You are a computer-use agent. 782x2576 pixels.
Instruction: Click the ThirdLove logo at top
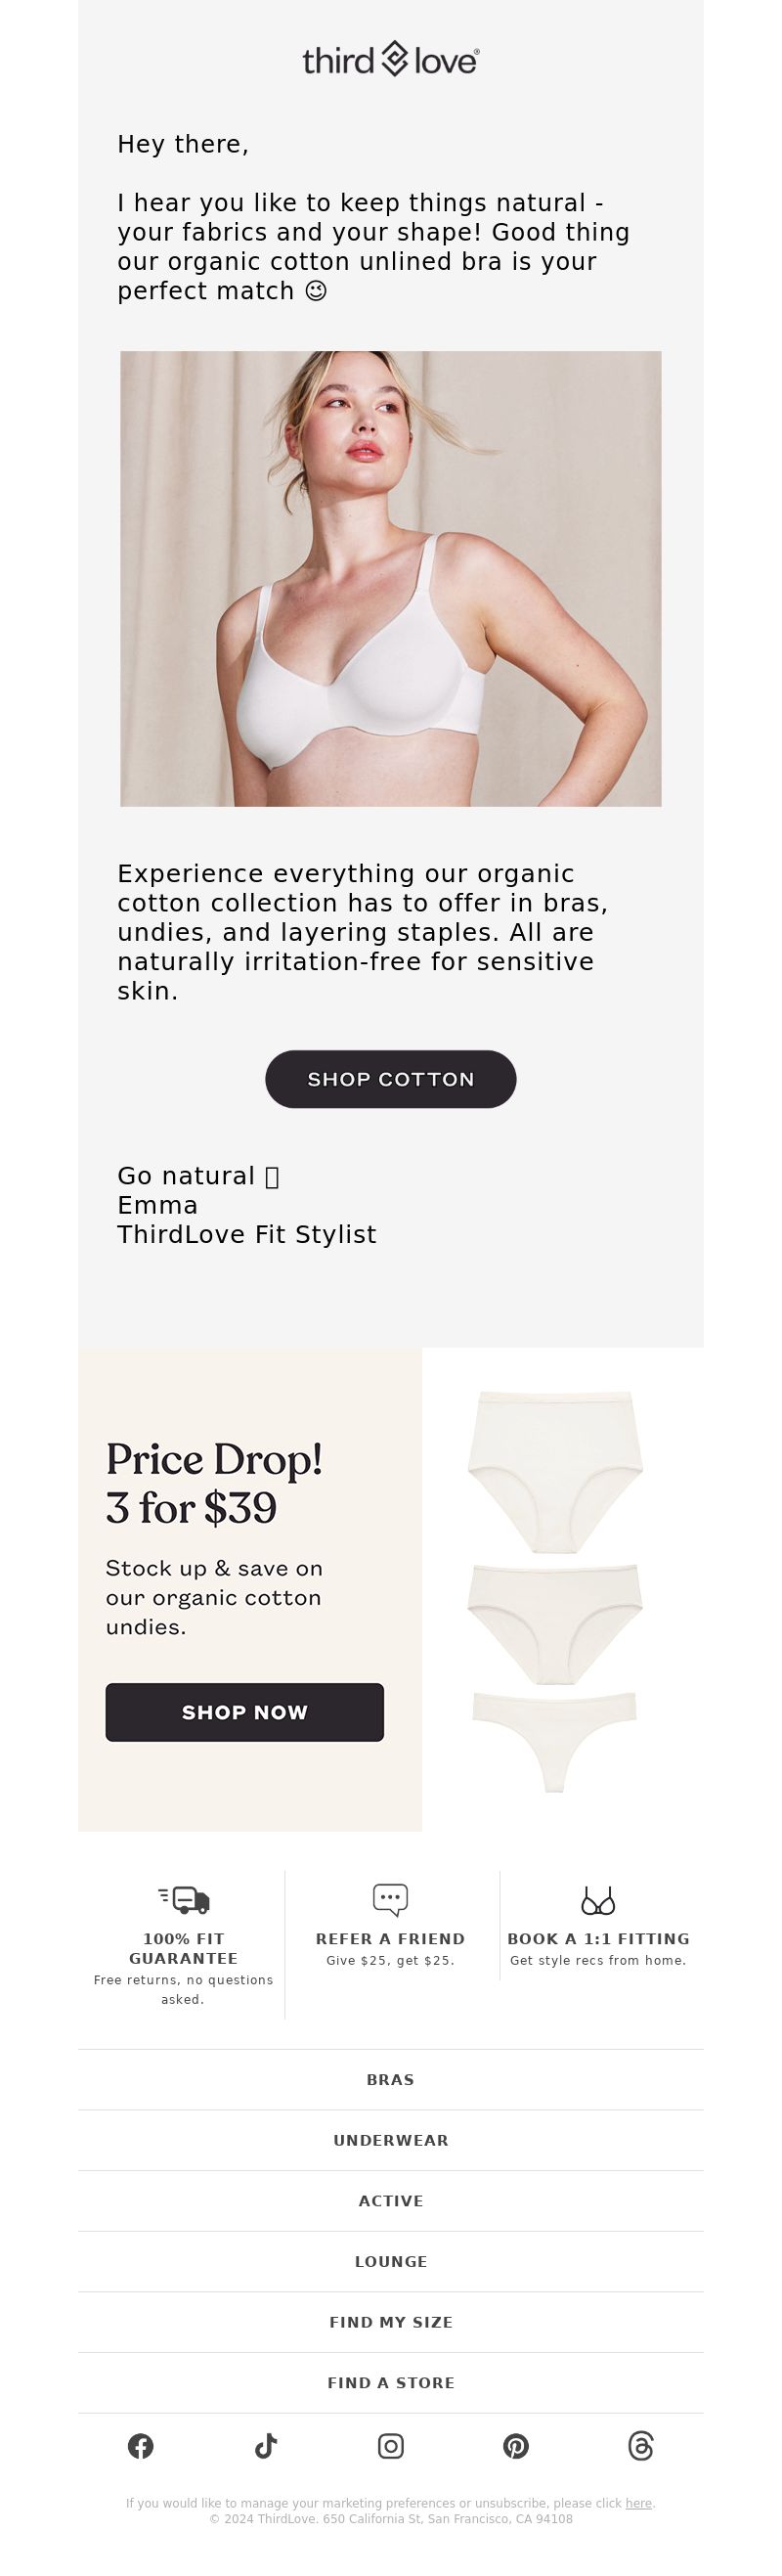(391, 60)
